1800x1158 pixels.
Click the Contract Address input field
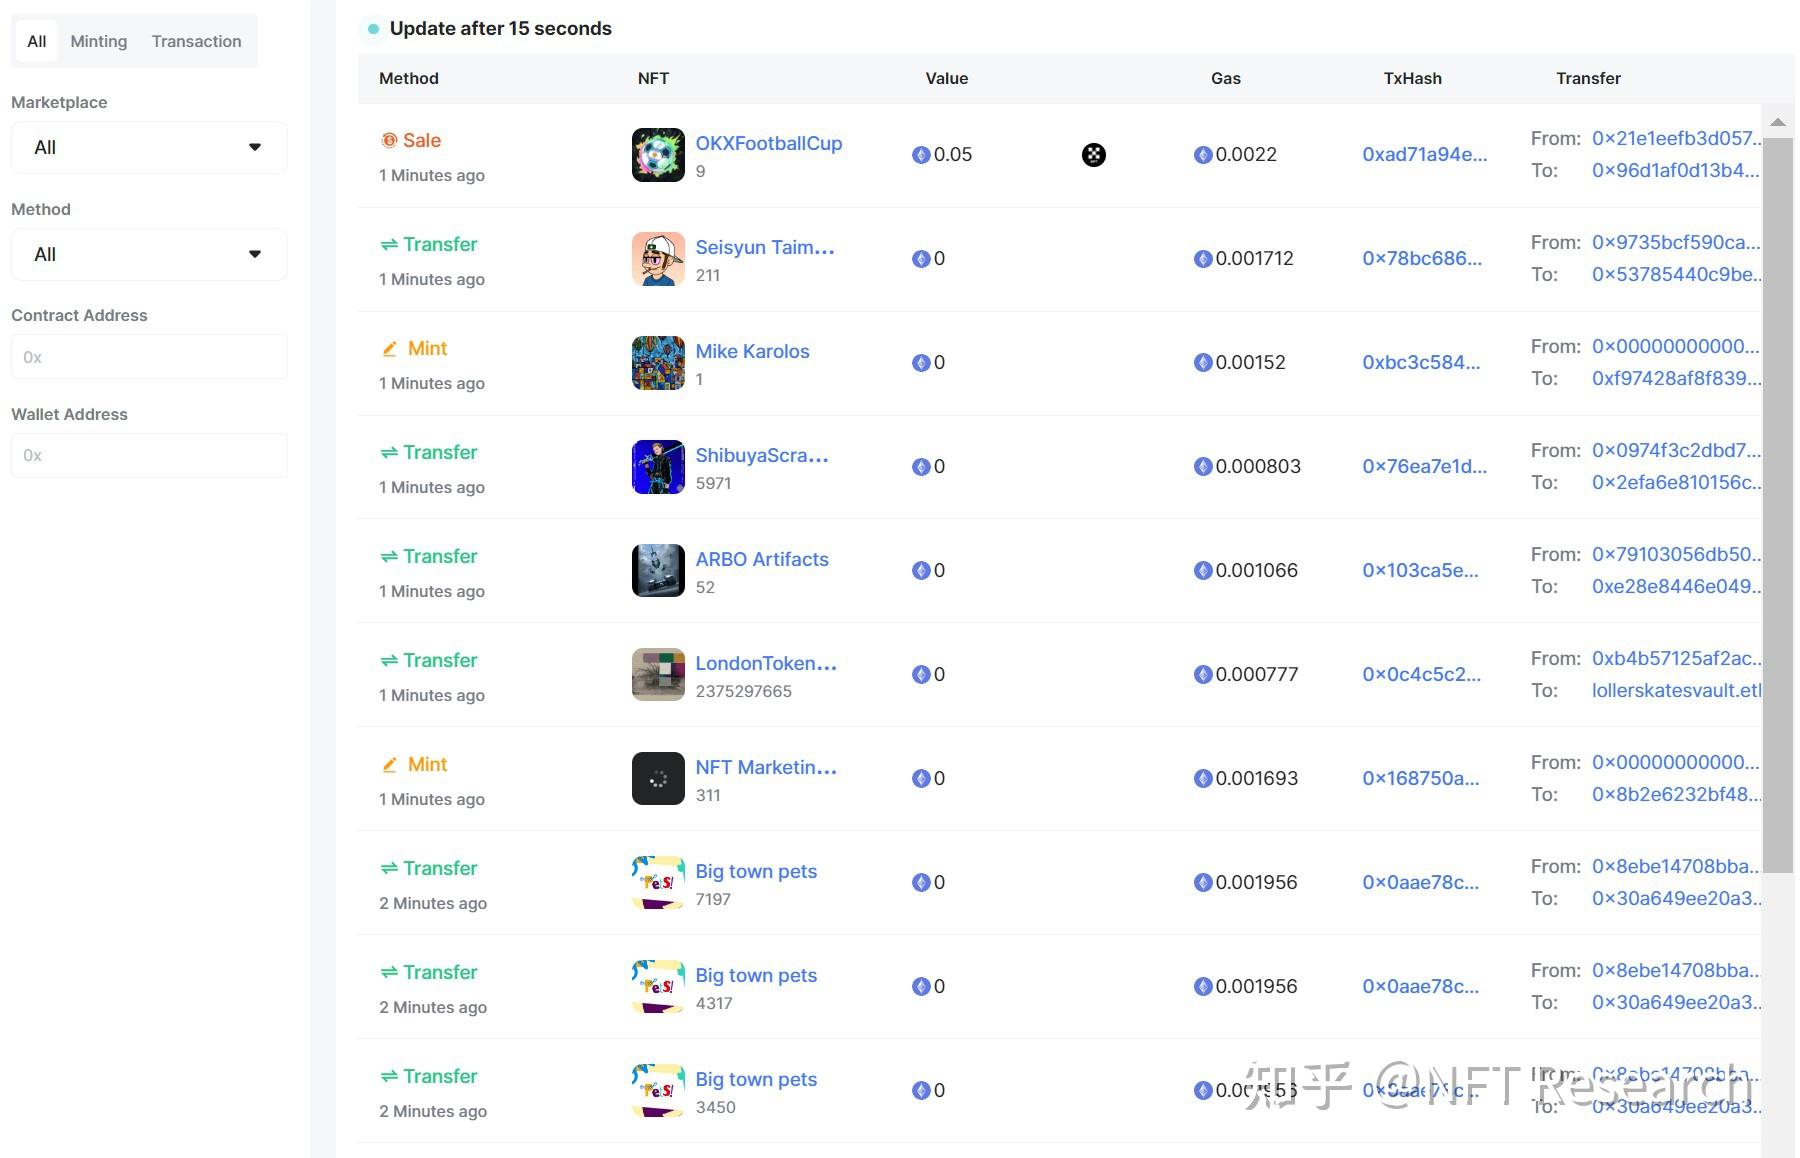click(x=149, y=357)
